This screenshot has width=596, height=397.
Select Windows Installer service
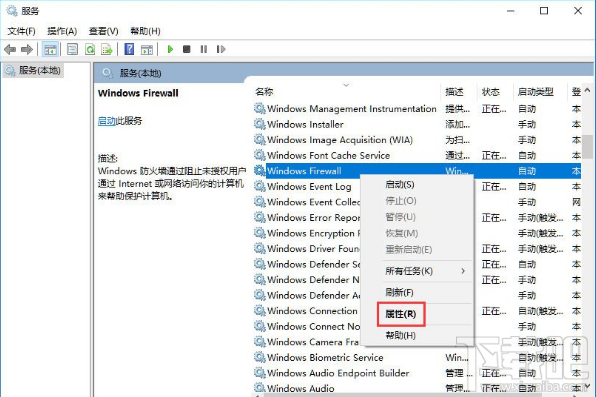coord(305,124)
